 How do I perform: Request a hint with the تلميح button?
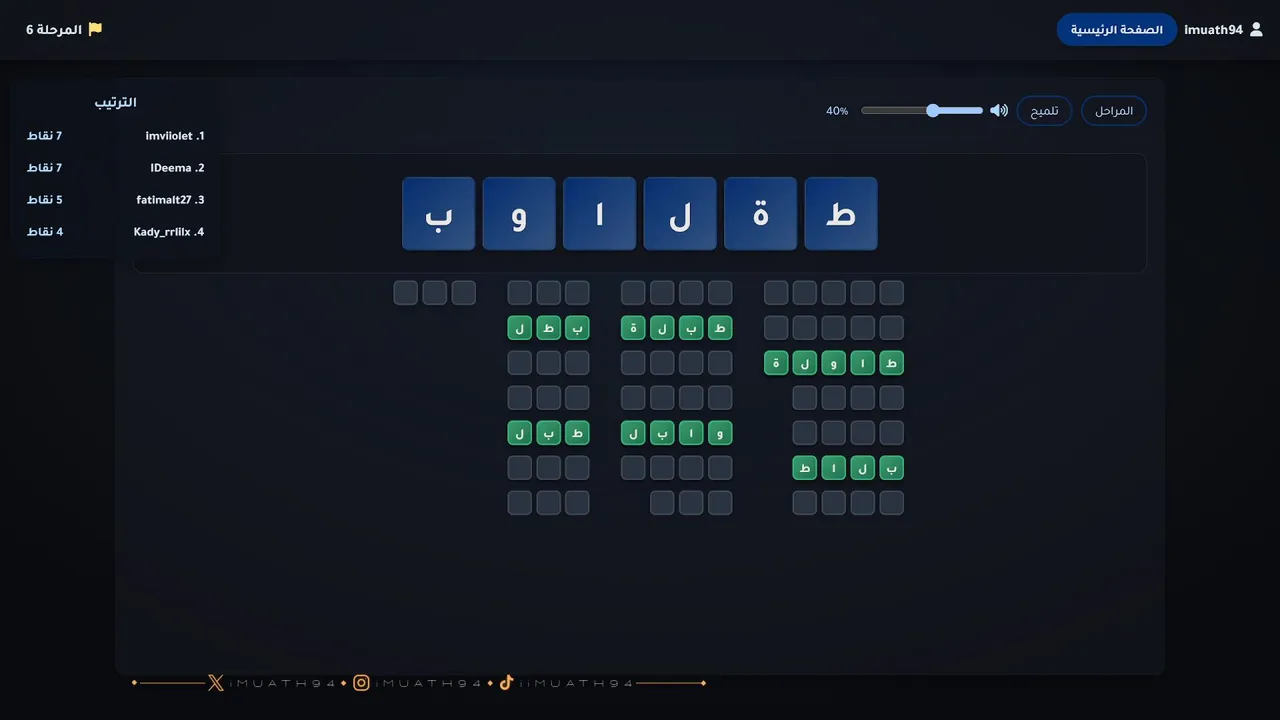(1045, 111)
